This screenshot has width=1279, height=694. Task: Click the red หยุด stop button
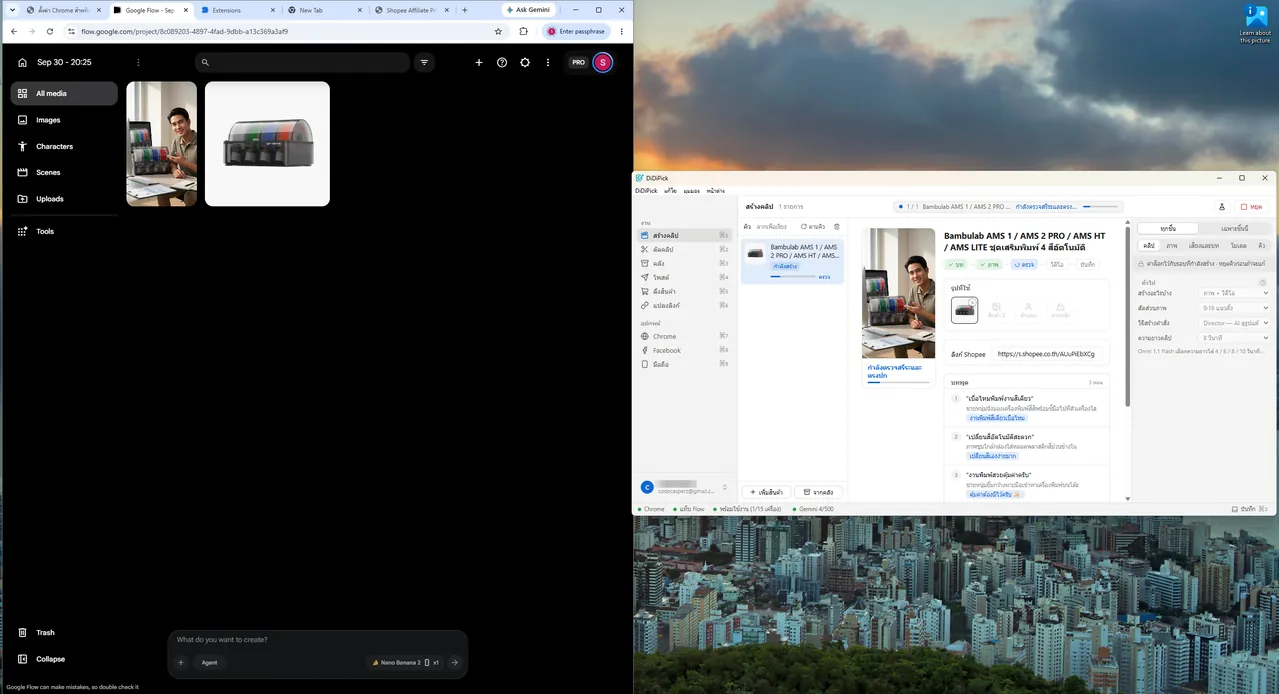(1251, 207)
